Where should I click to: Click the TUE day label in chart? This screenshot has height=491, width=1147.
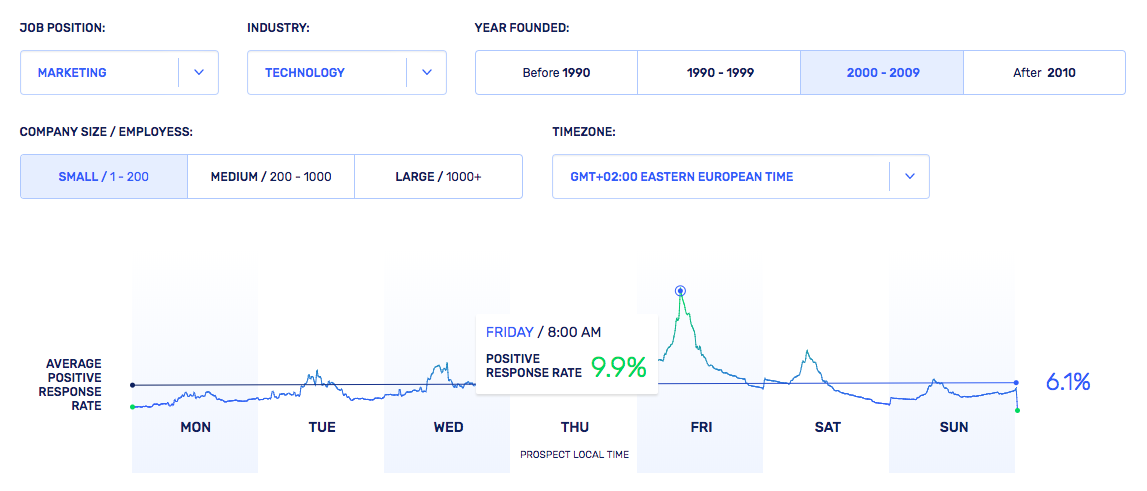[322, 427]
